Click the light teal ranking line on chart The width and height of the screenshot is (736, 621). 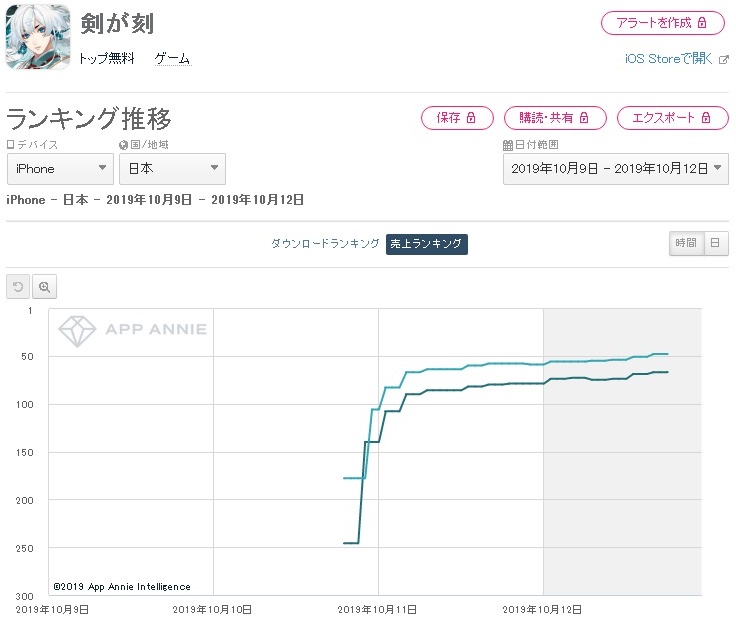click(x=516, y=363)
